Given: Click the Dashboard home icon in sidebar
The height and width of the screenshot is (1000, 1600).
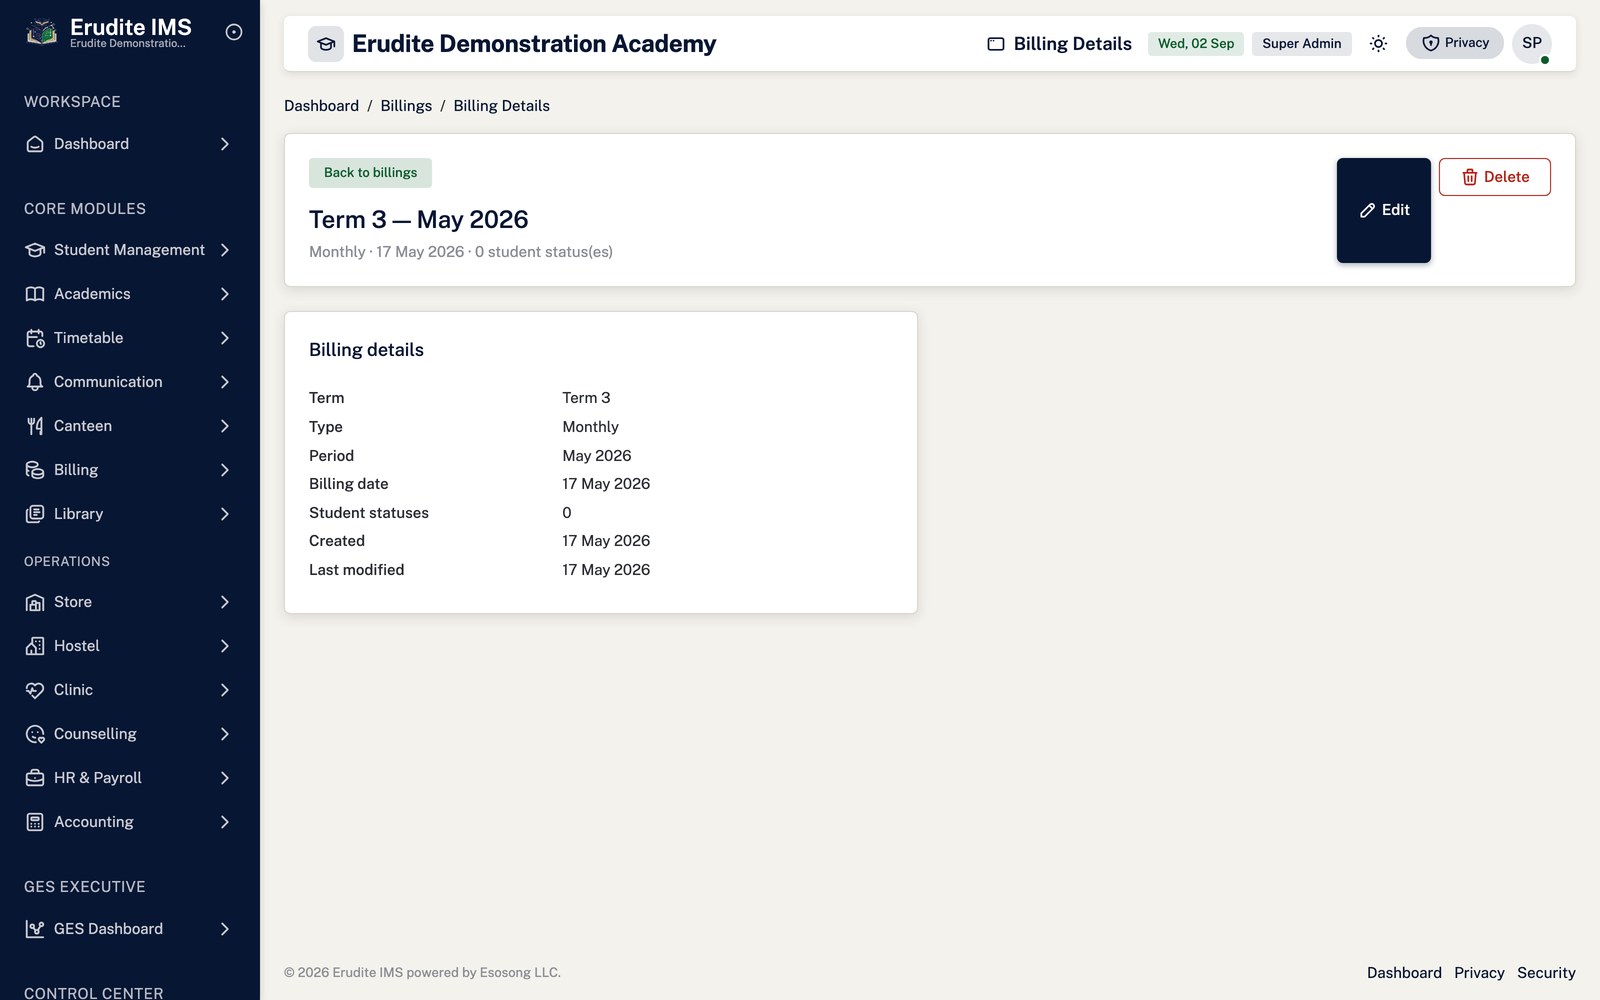Looking at the screenshot, I should [35, 144].
